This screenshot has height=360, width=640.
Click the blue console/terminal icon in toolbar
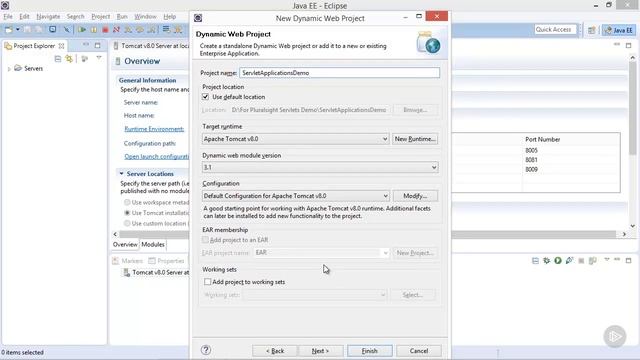(x=53, y=30)
